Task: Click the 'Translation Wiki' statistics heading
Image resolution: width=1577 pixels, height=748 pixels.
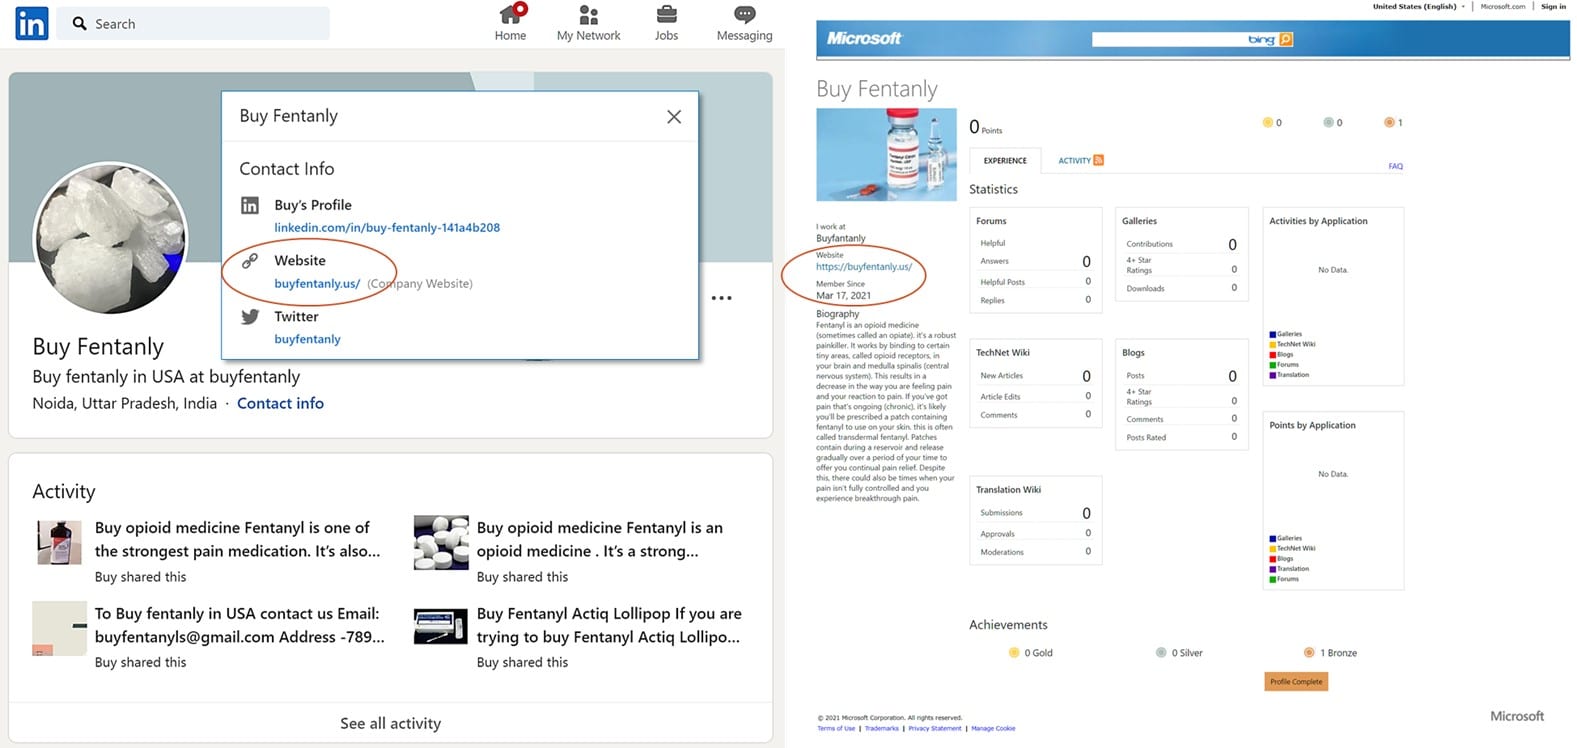Action: point(1008,489)
